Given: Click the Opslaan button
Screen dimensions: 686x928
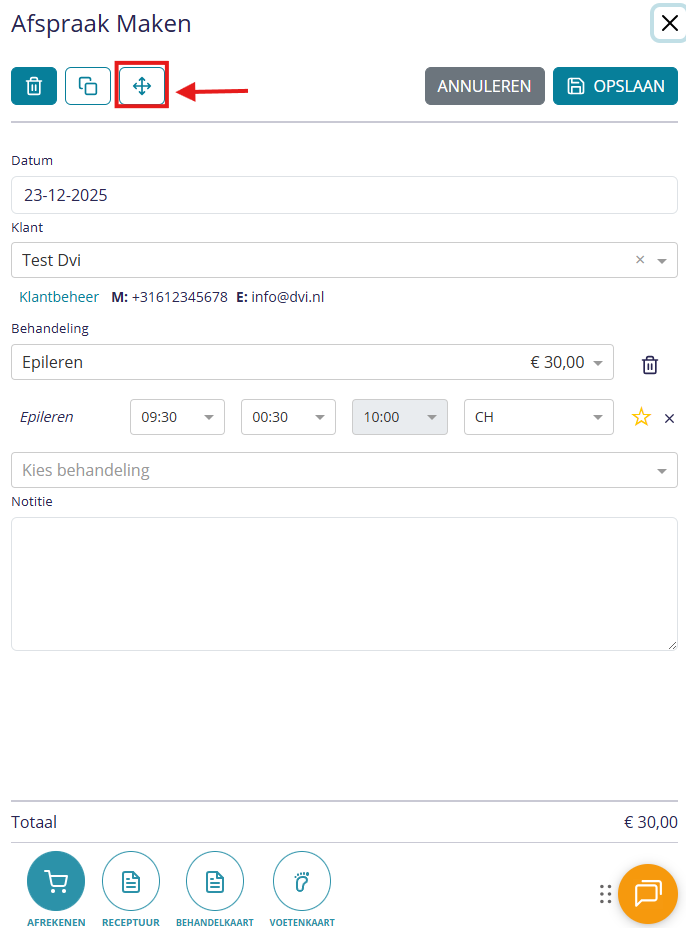Looking at the screenshot, I should 615,86.
